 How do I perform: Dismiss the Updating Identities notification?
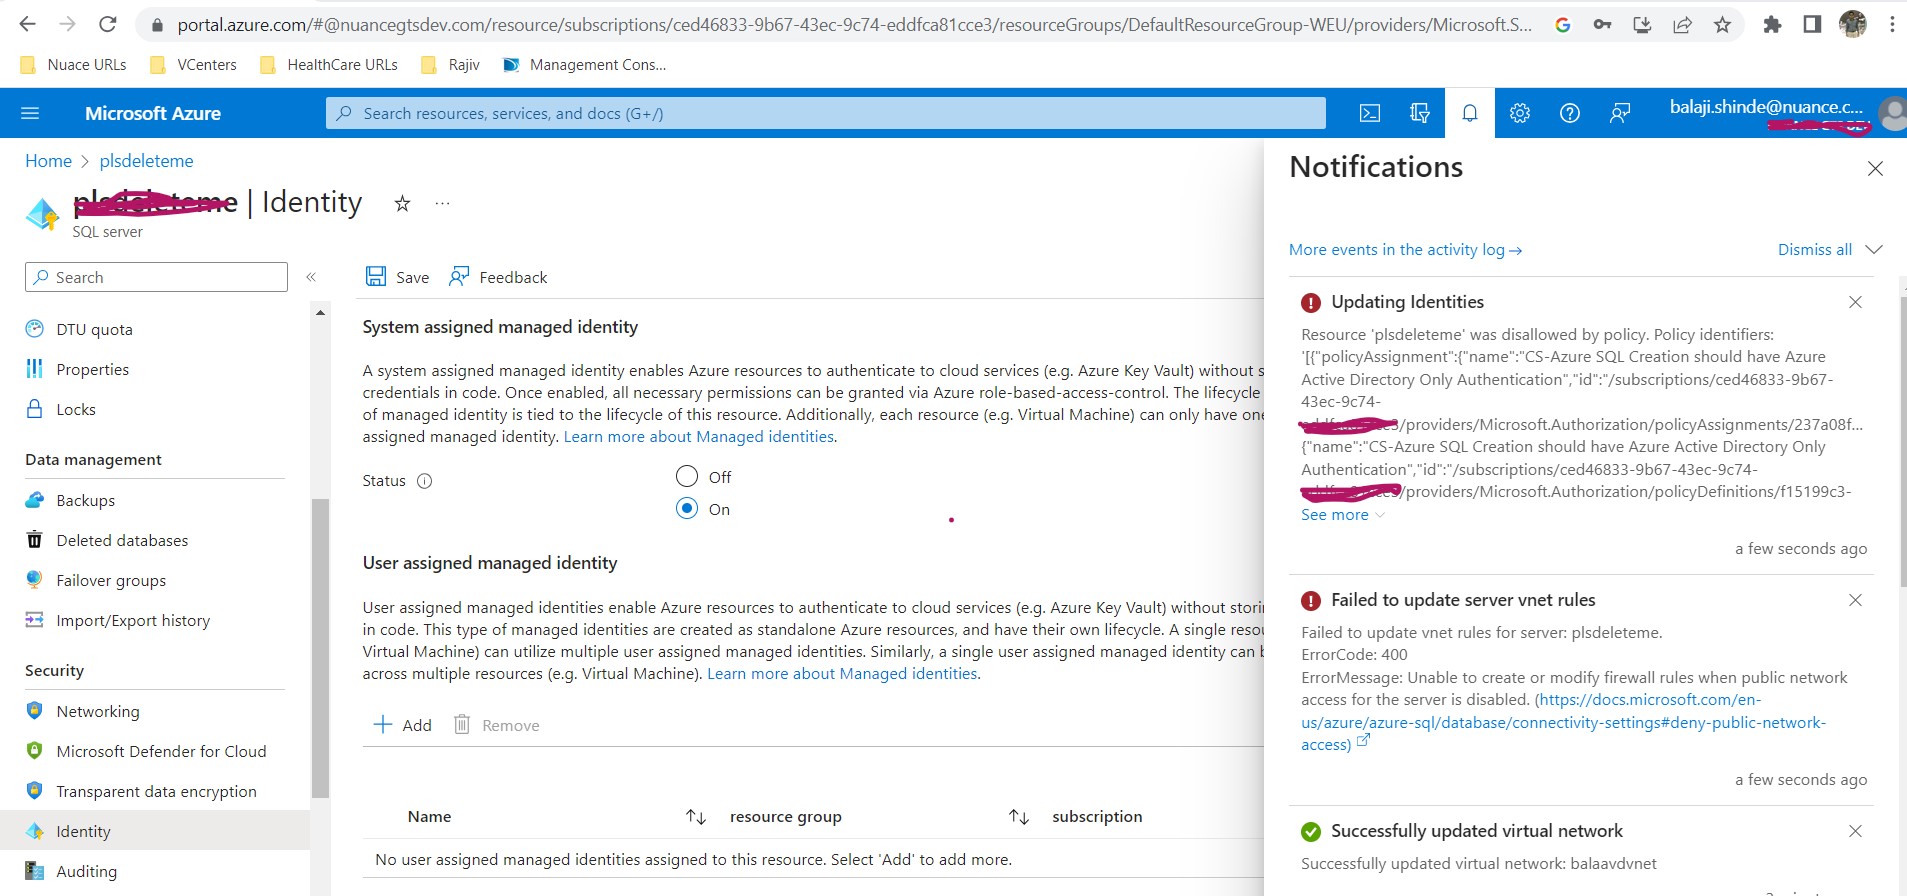click(1855, 302)
